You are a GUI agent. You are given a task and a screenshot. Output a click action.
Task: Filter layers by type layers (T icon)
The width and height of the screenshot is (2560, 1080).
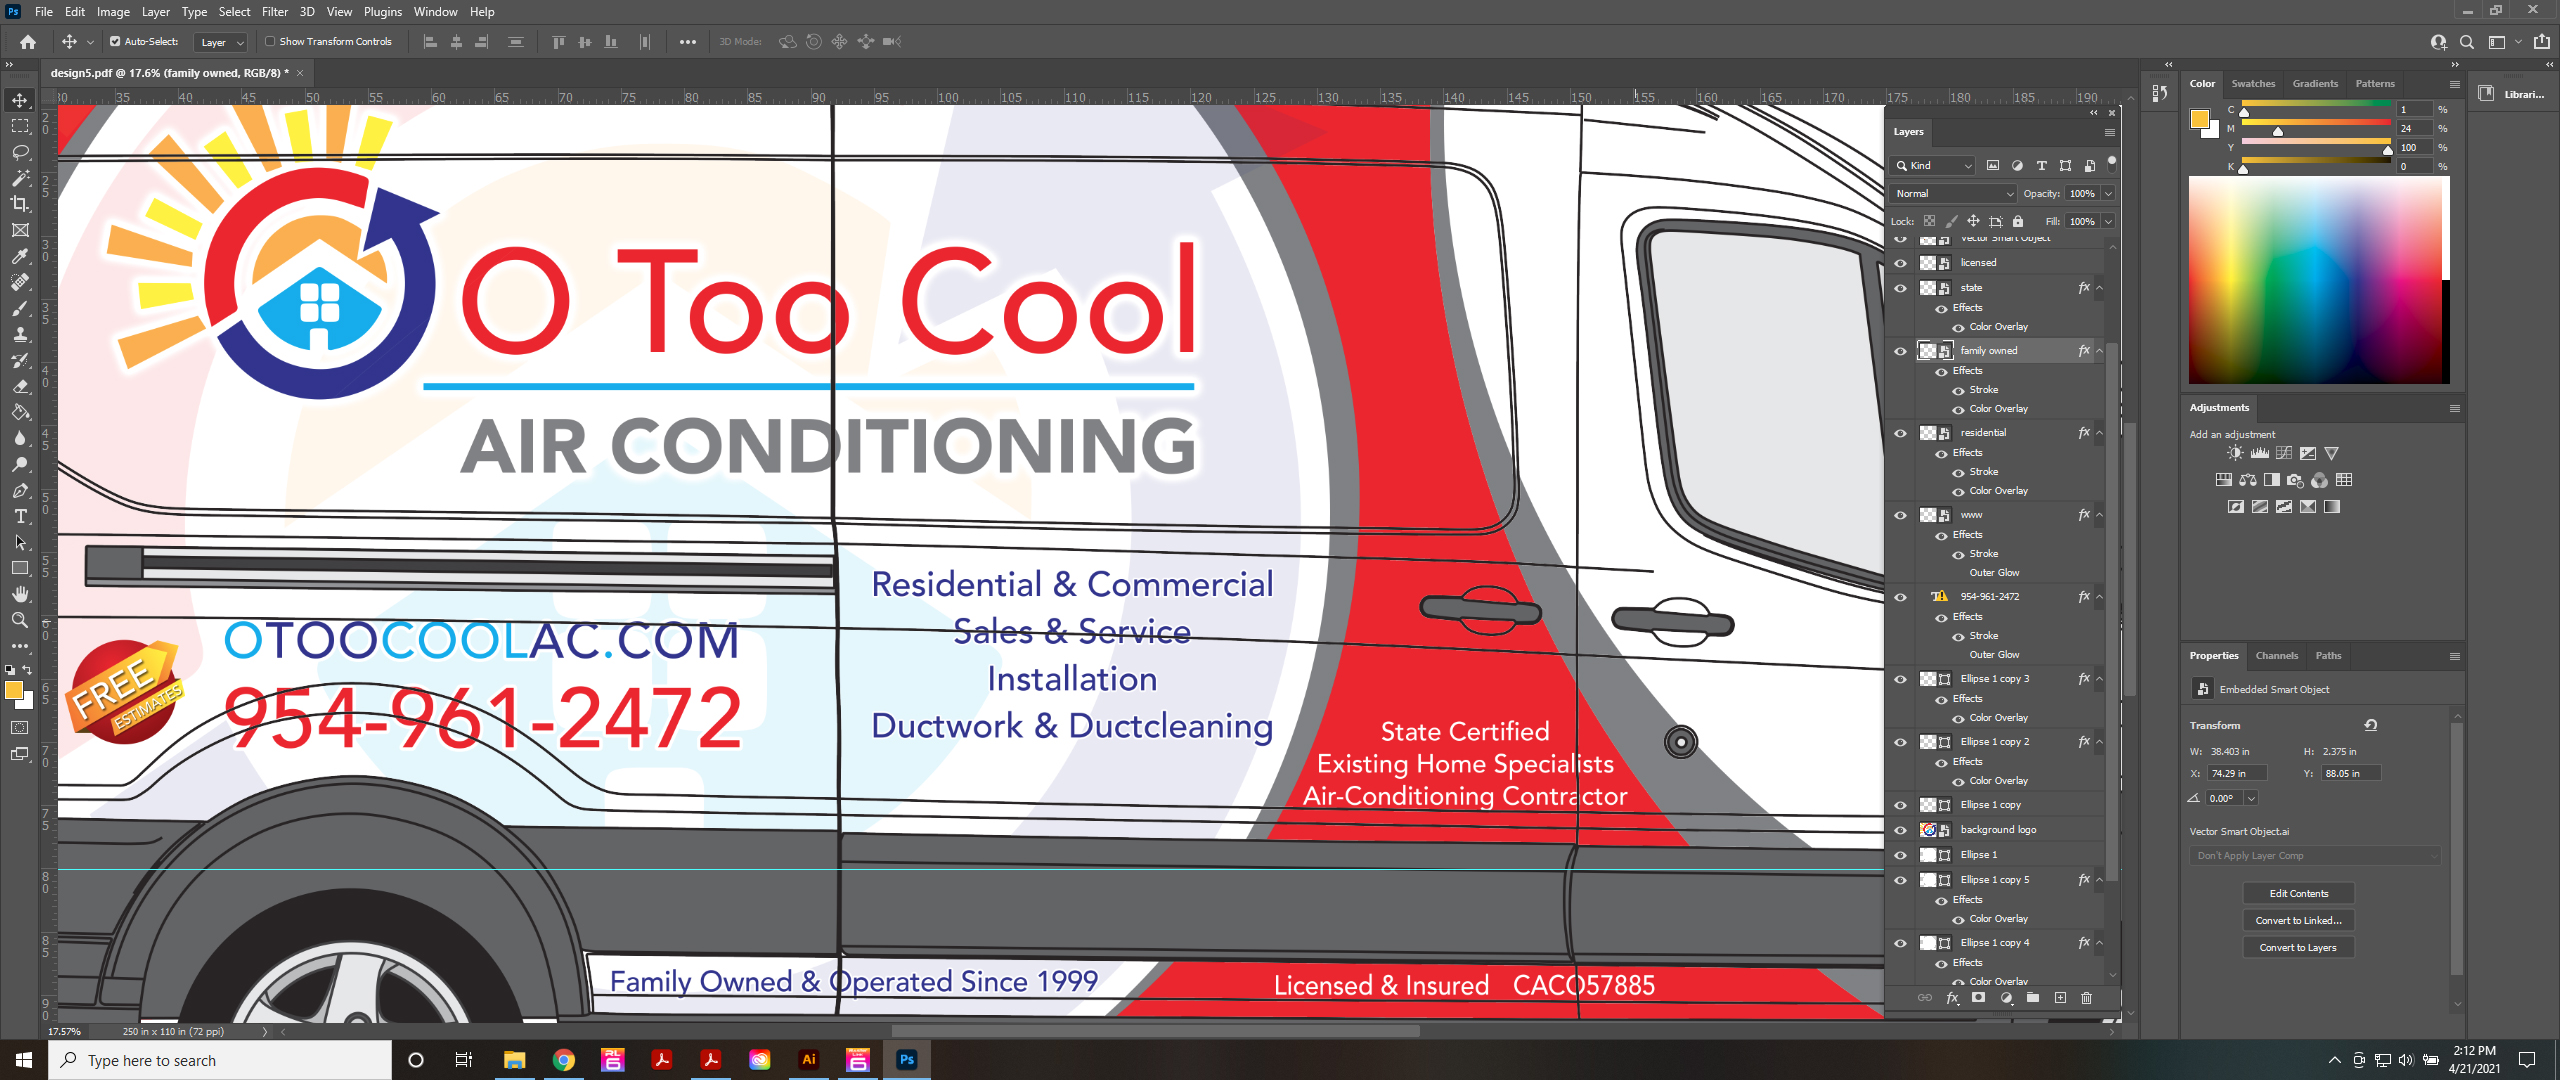[x=2041, y=166]
